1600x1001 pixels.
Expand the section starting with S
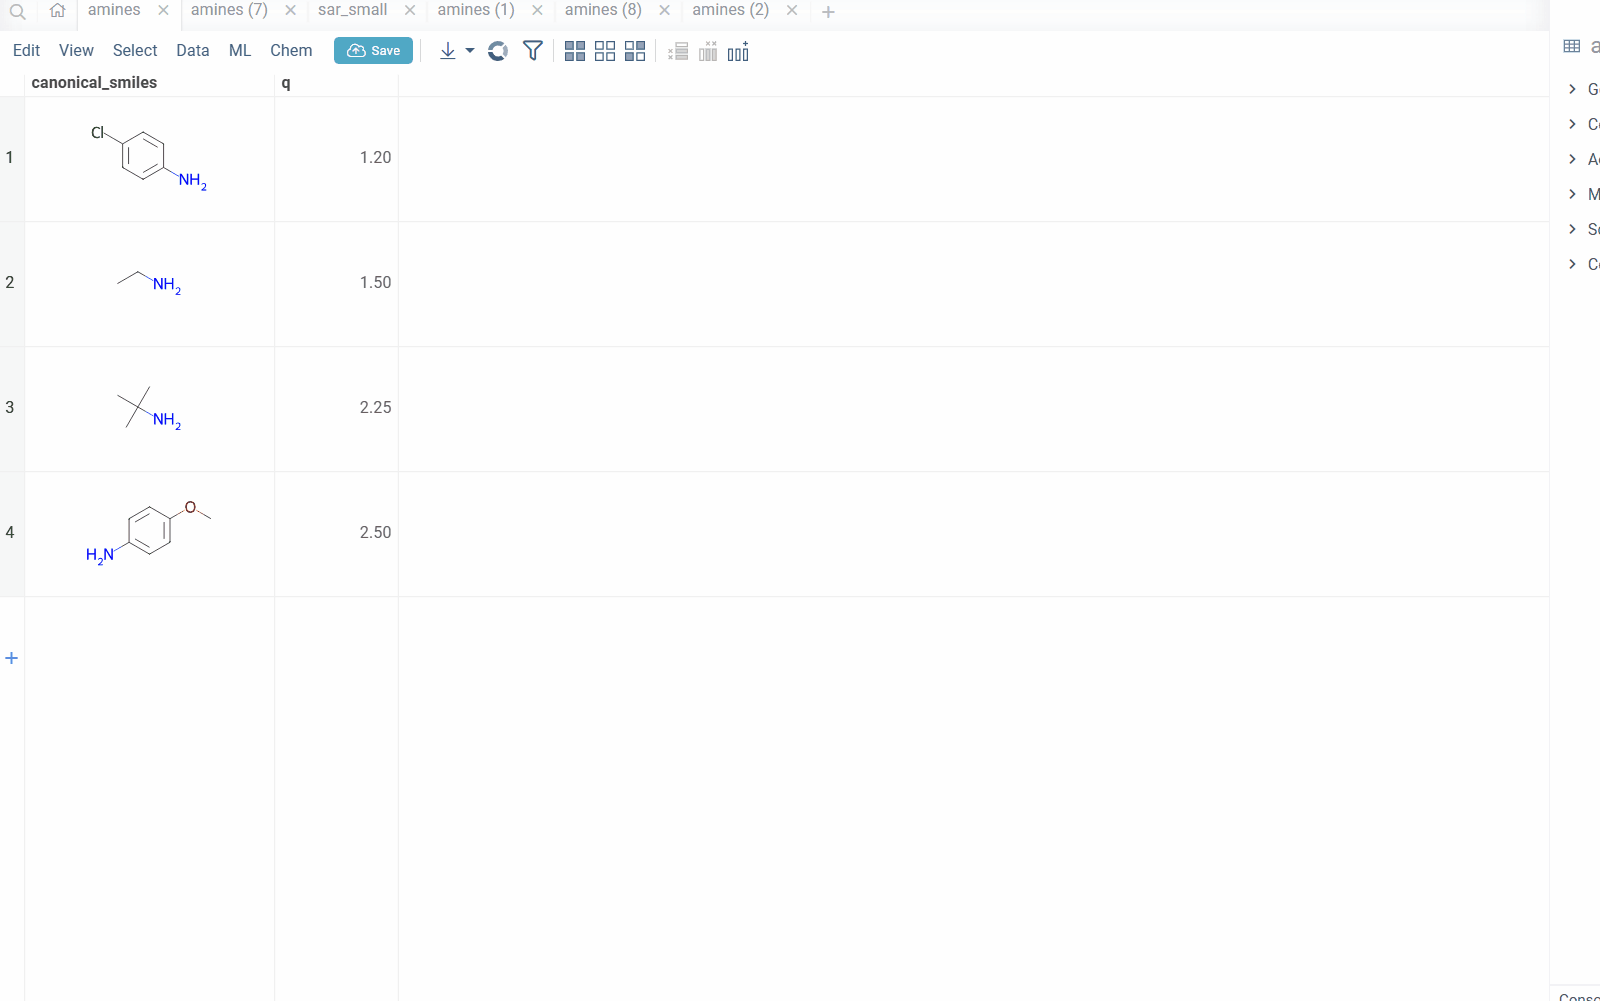click(1572, 229)
